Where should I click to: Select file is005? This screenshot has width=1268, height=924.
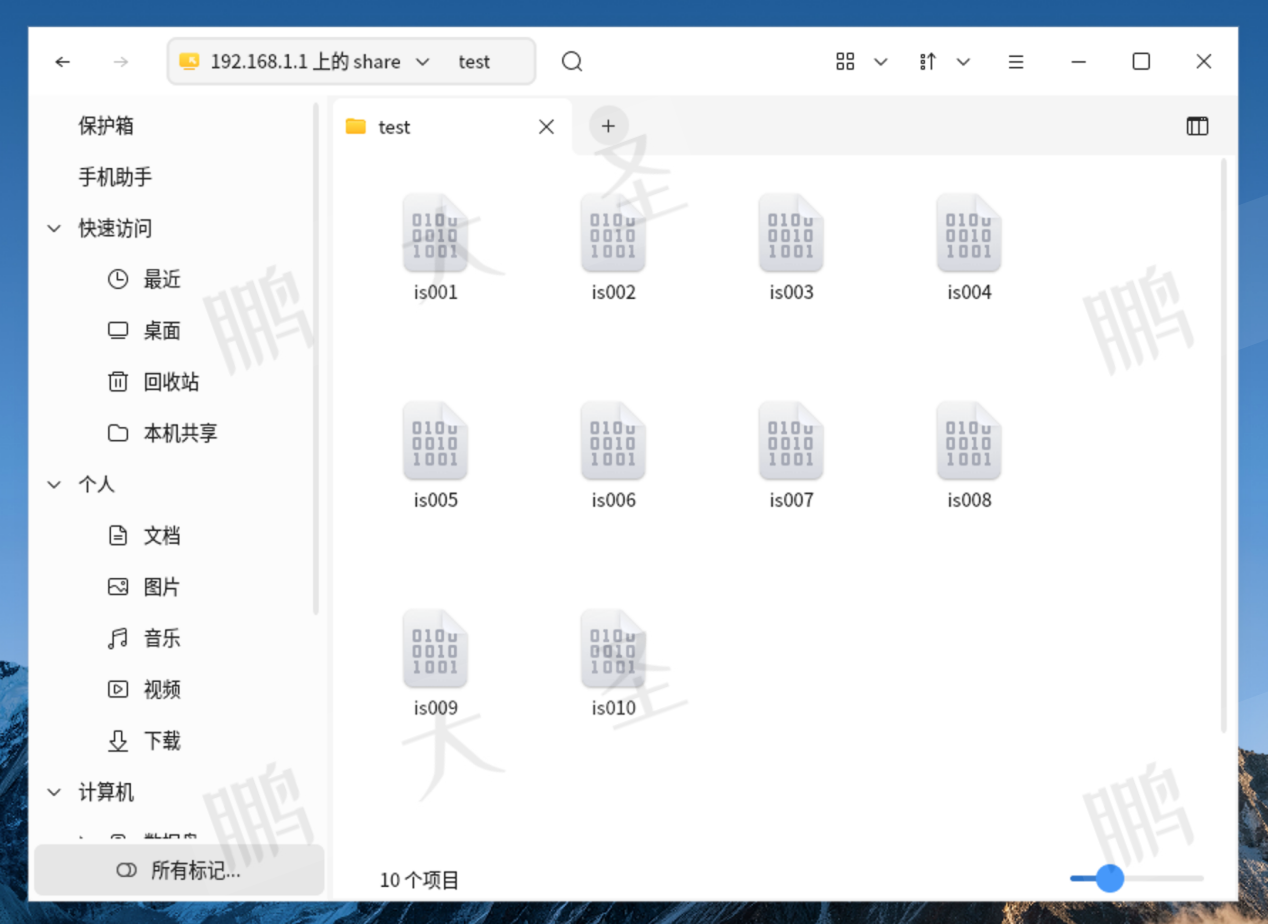click(435, 454)
